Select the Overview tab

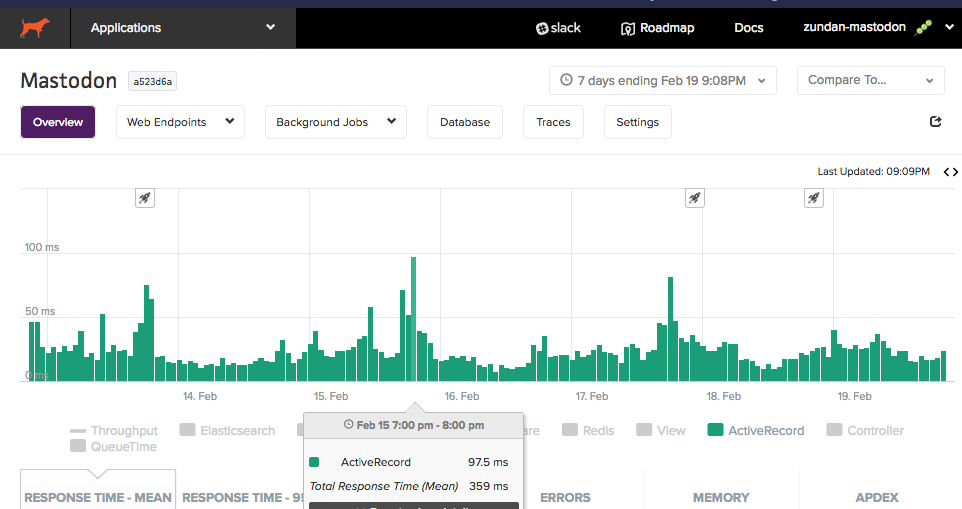tap(58, 122)
